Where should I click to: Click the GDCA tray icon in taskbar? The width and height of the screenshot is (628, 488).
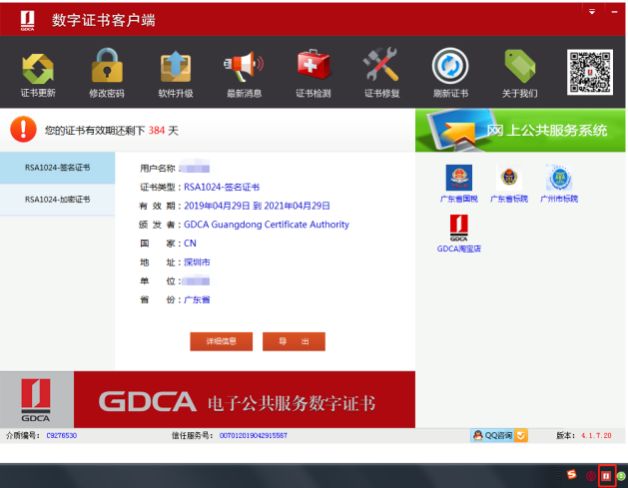pos(605,476)
